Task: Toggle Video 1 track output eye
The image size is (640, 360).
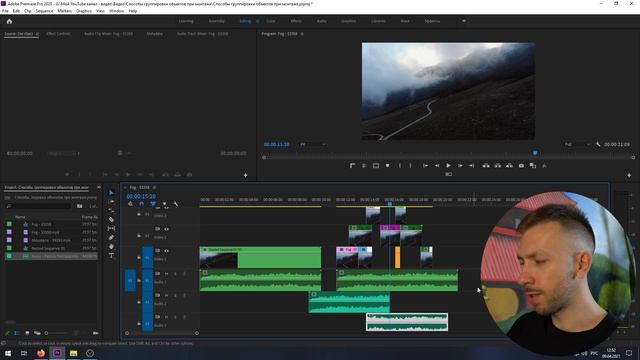Action: coord(166,251)
